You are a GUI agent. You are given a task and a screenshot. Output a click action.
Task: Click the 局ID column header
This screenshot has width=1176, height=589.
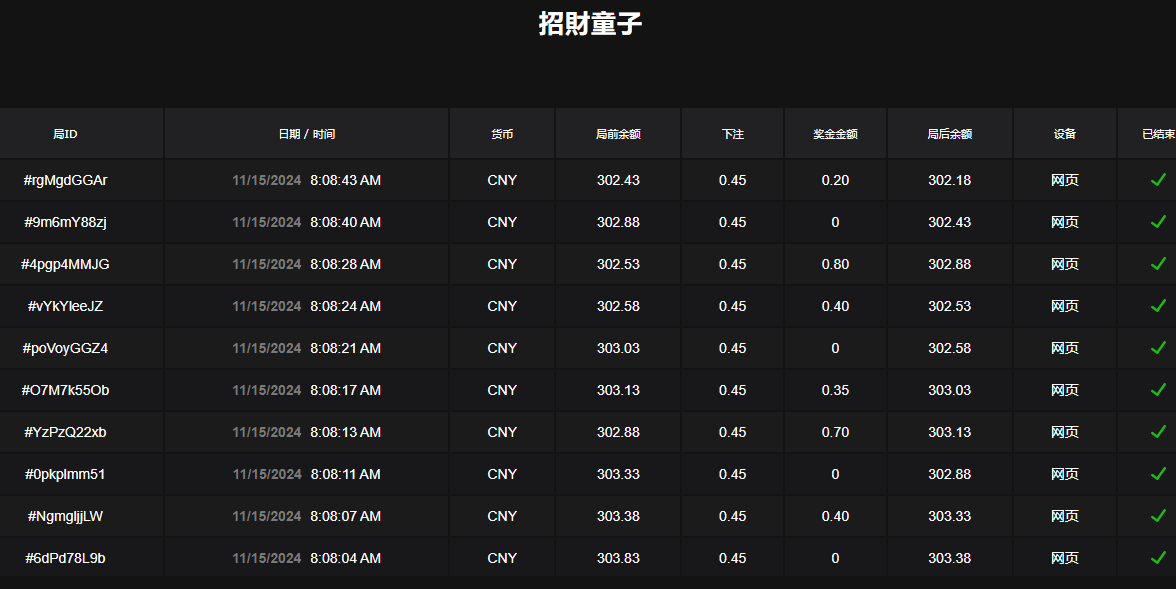(x=81, y=133)
